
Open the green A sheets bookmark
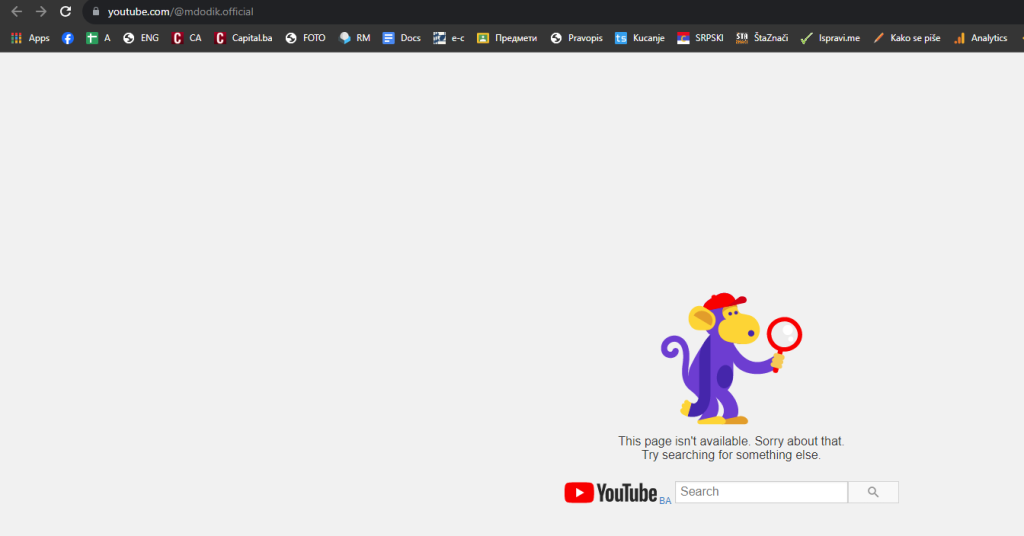pos(98,38)
